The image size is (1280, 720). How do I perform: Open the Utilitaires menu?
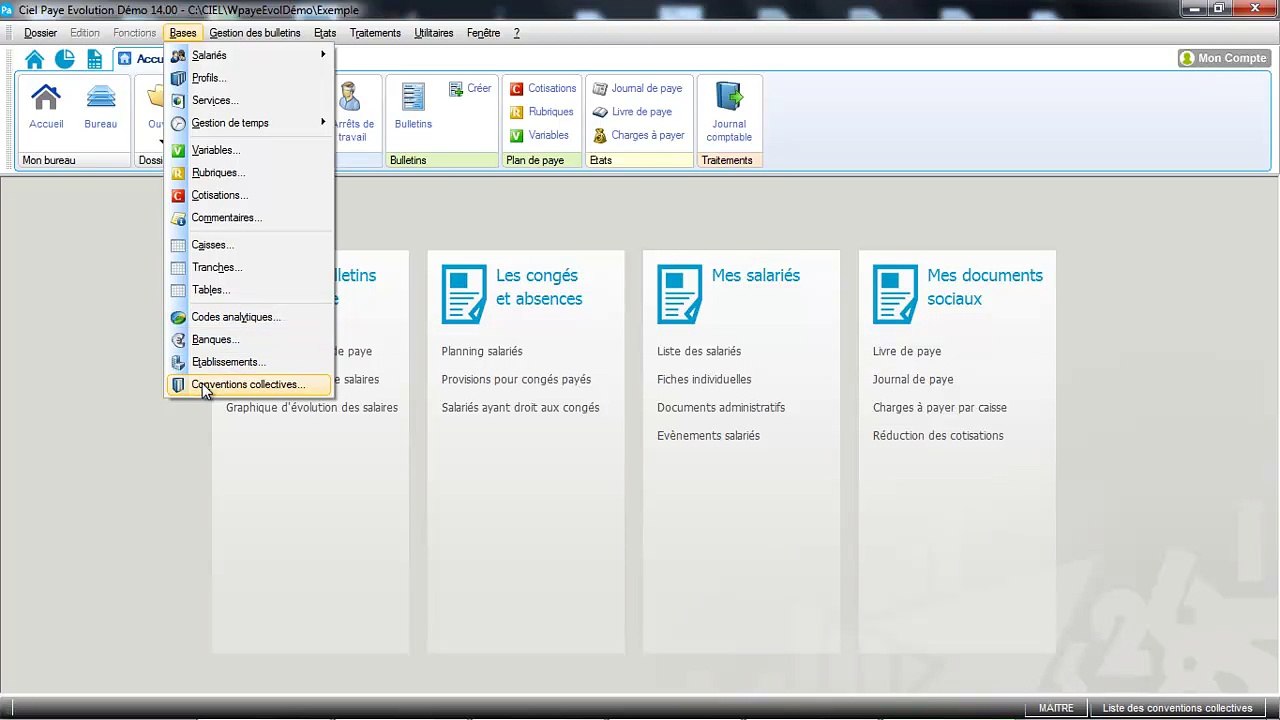434,33
